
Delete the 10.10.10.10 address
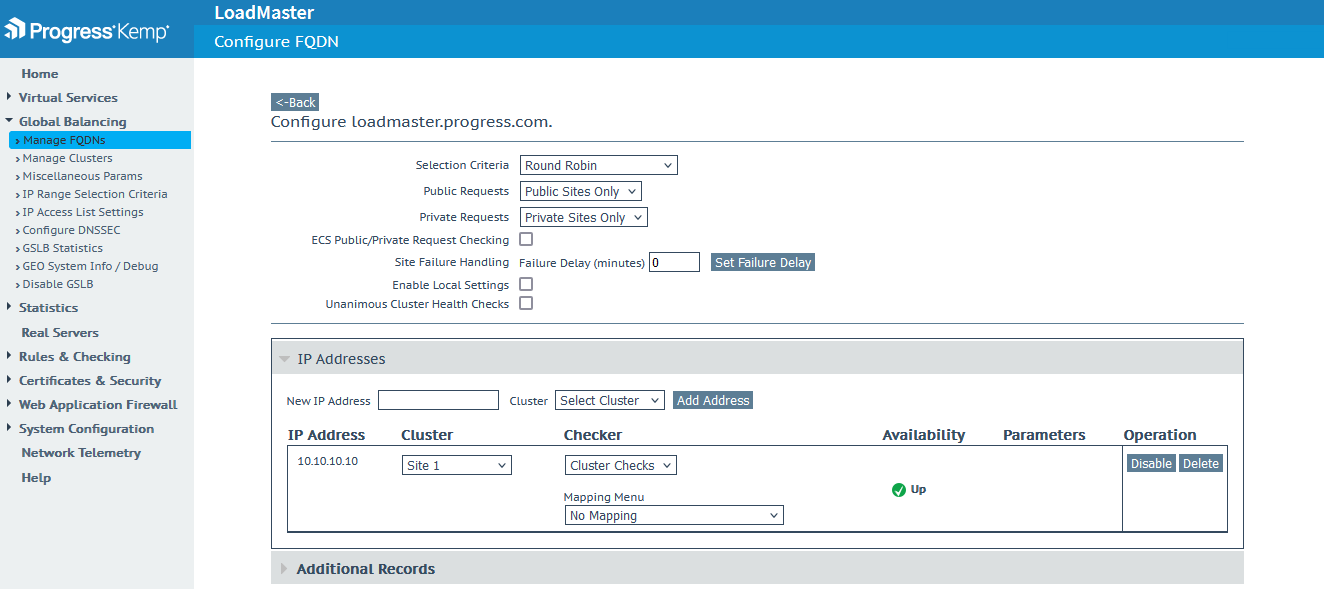pyautogui.click(x=1201, y=463)
